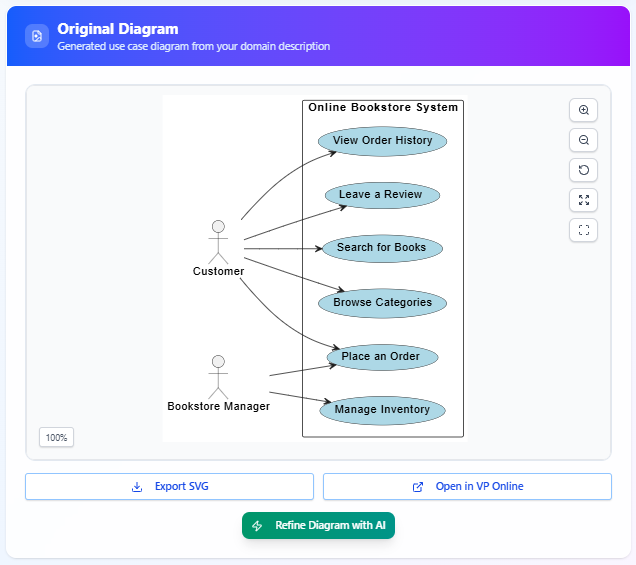Screen dimensions: 636x565
Task: Click the 100% zoom level indicator
Action: tap(57, 437)
